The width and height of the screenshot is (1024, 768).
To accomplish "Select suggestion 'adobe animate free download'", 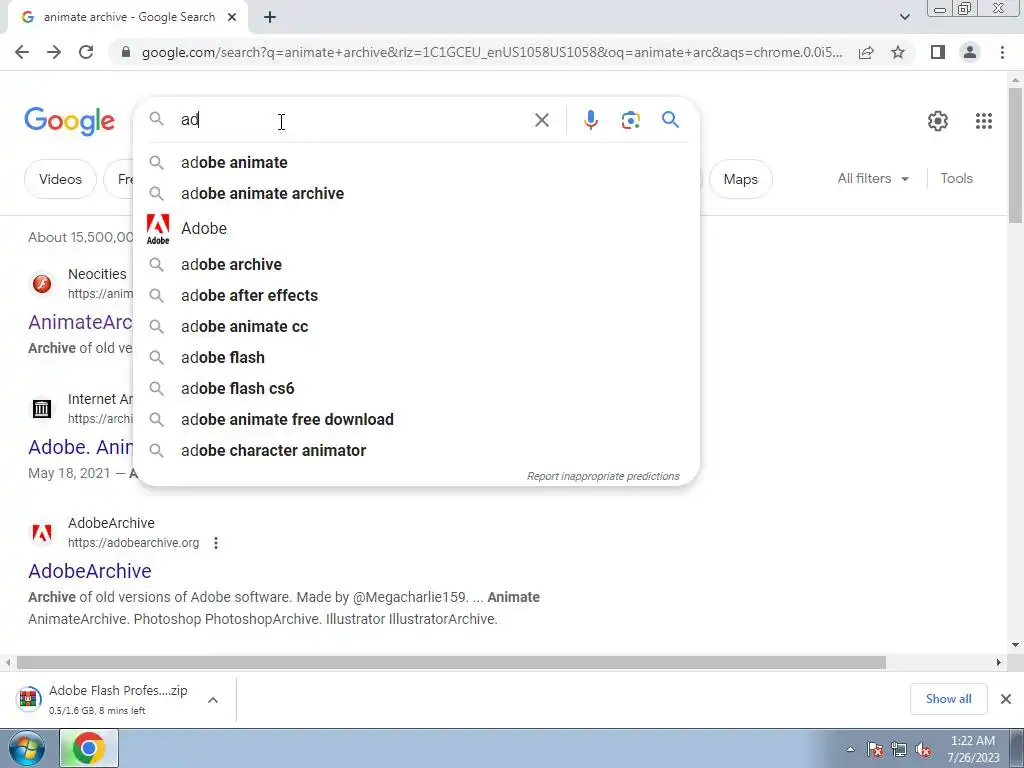I will tap(417, 419).
